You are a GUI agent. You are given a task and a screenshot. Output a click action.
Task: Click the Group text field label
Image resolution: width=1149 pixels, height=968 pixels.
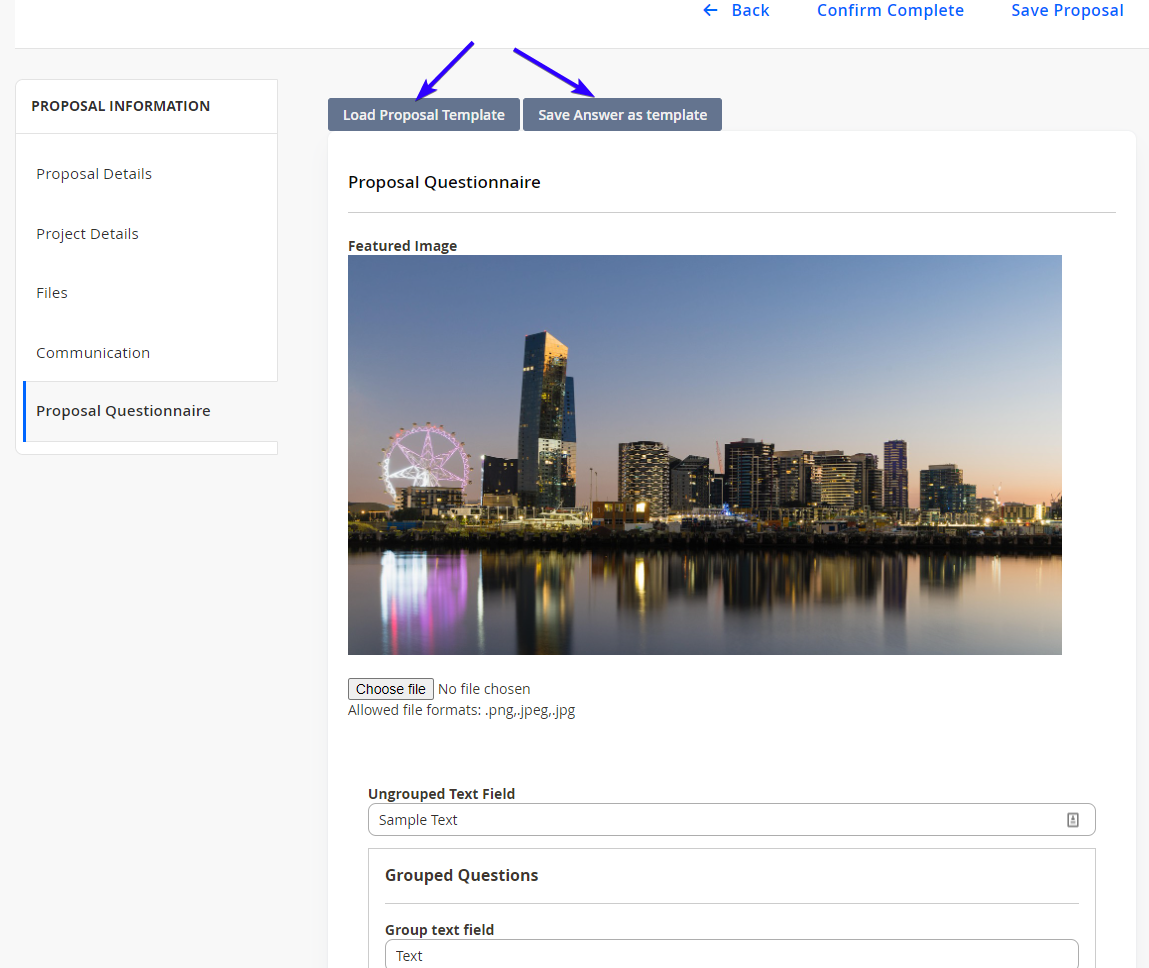440,930
